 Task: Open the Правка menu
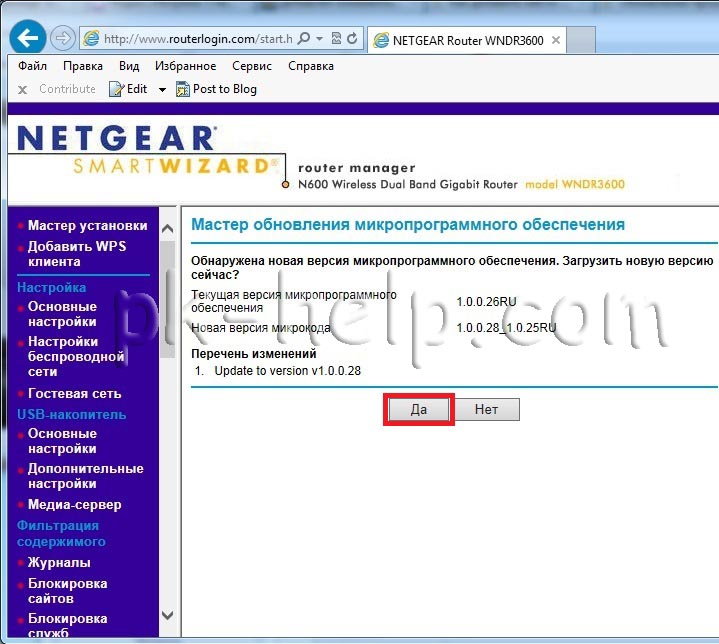(x=83, y=66)
